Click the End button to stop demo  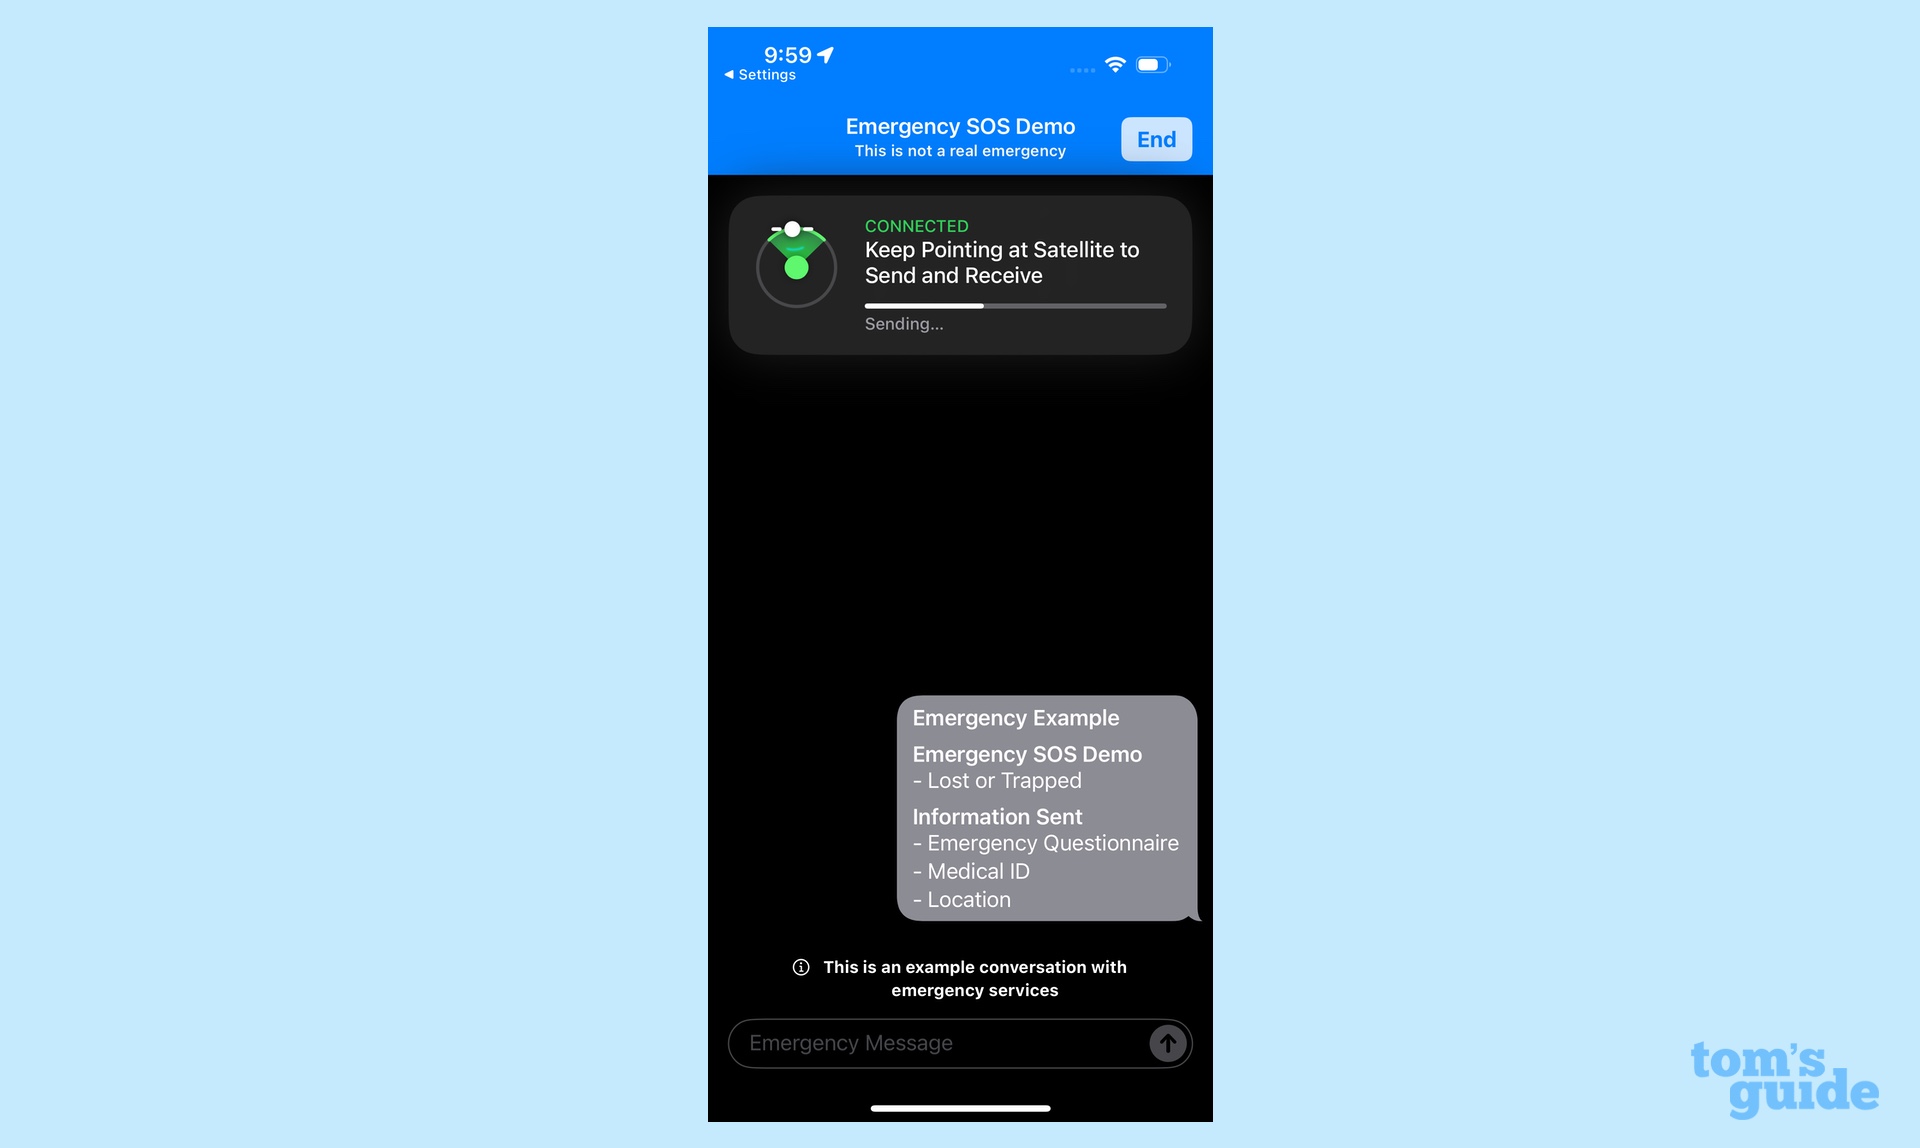click(x=1155, y=138)
